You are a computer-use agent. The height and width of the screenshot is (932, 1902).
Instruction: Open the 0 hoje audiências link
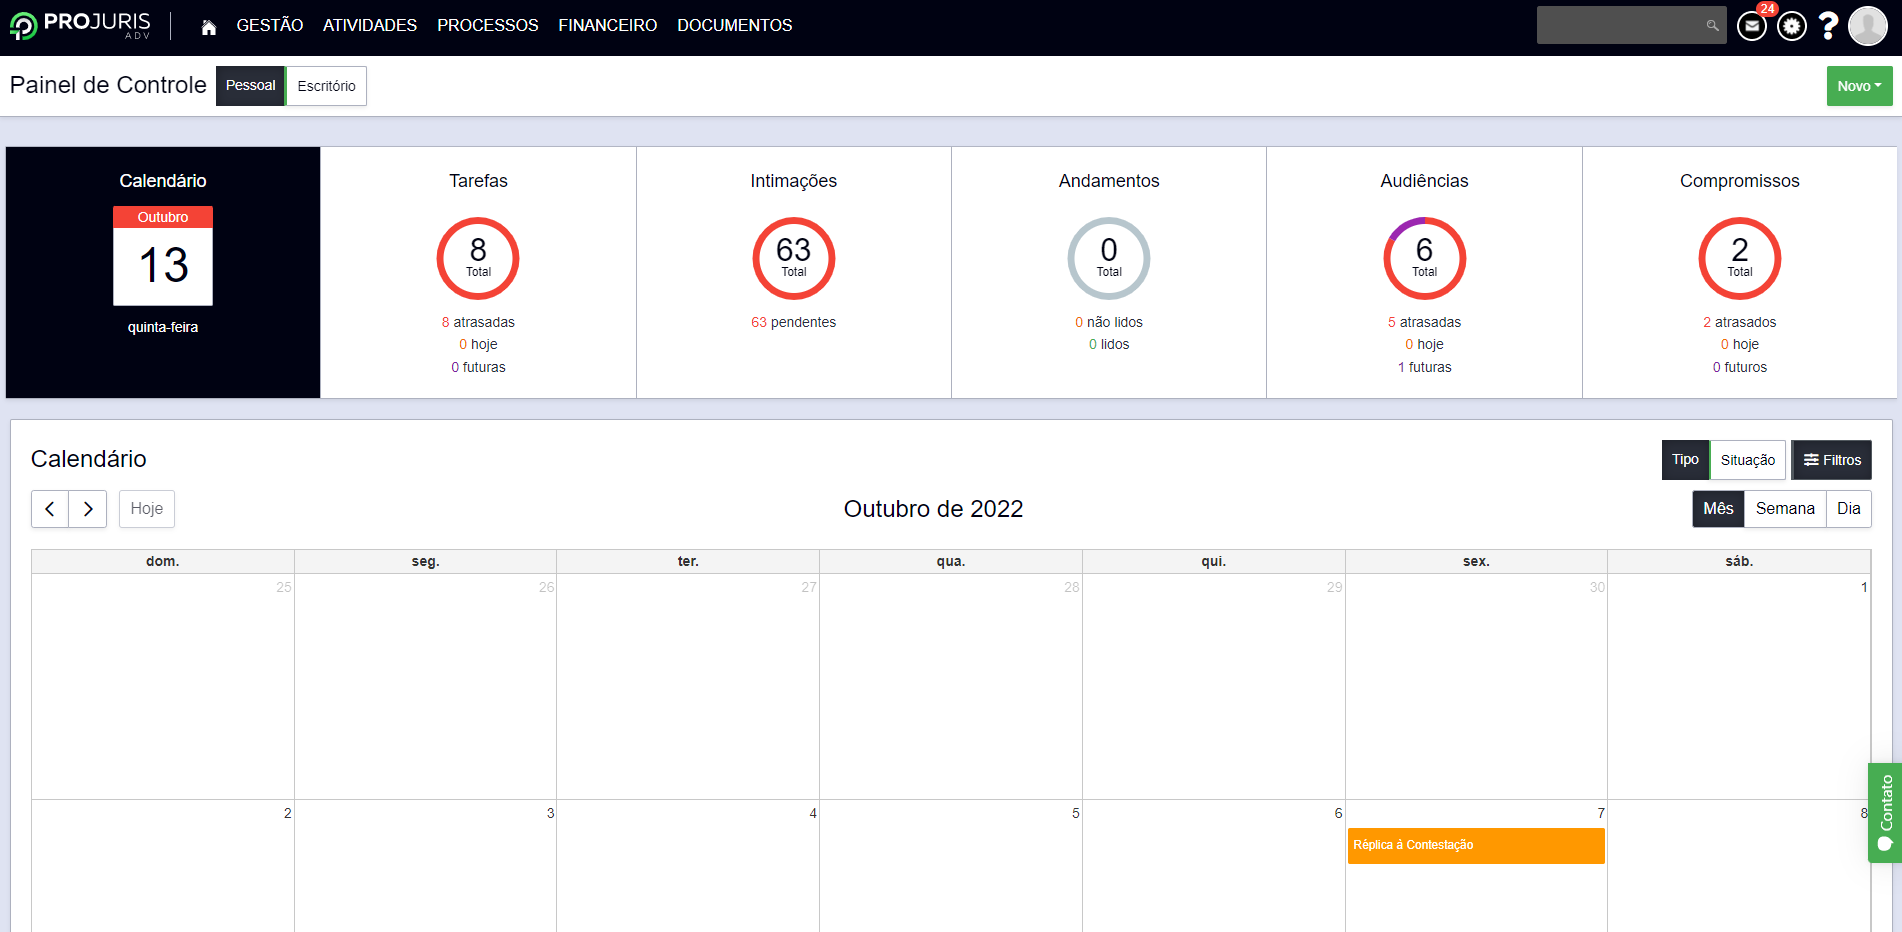(x=1425, y=344)
